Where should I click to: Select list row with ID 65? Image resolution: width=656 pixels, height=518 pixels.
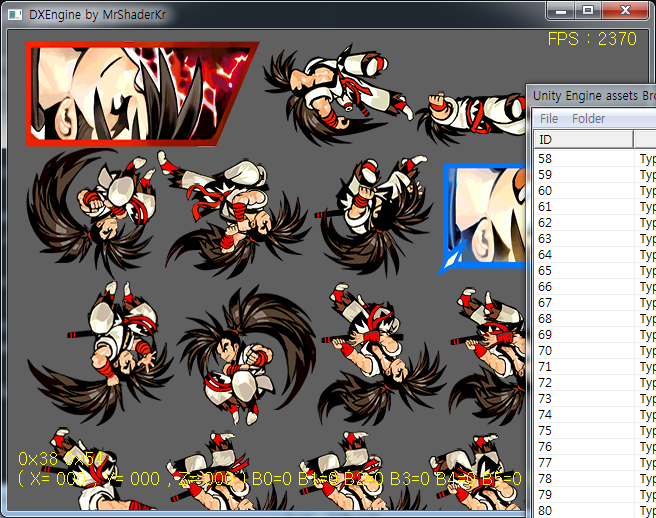[595, 271]
